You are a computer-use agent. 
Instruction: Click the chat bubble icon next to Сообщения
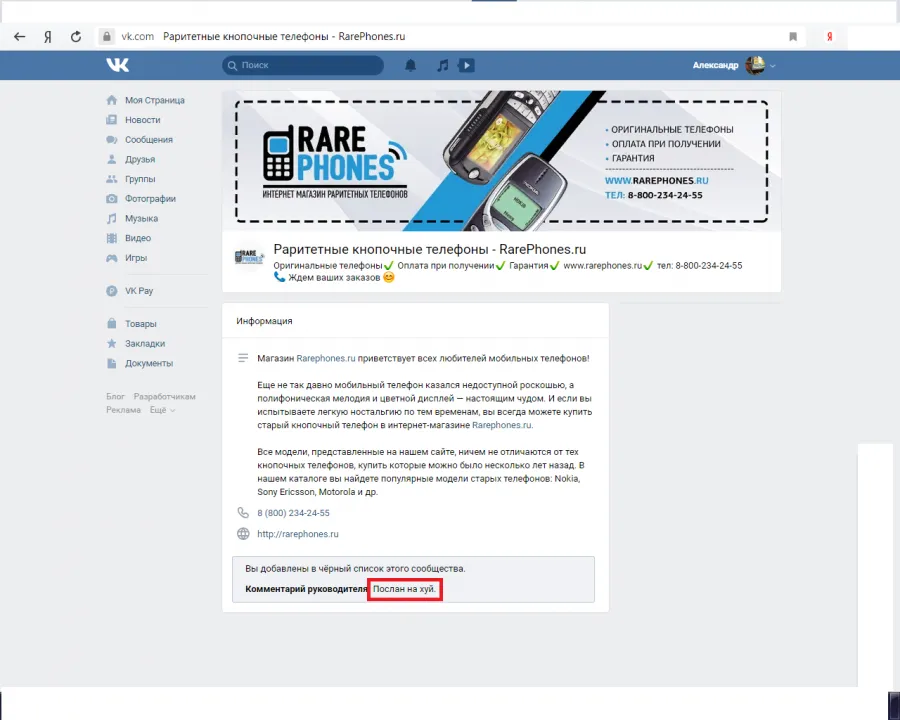tap(111, 140)
